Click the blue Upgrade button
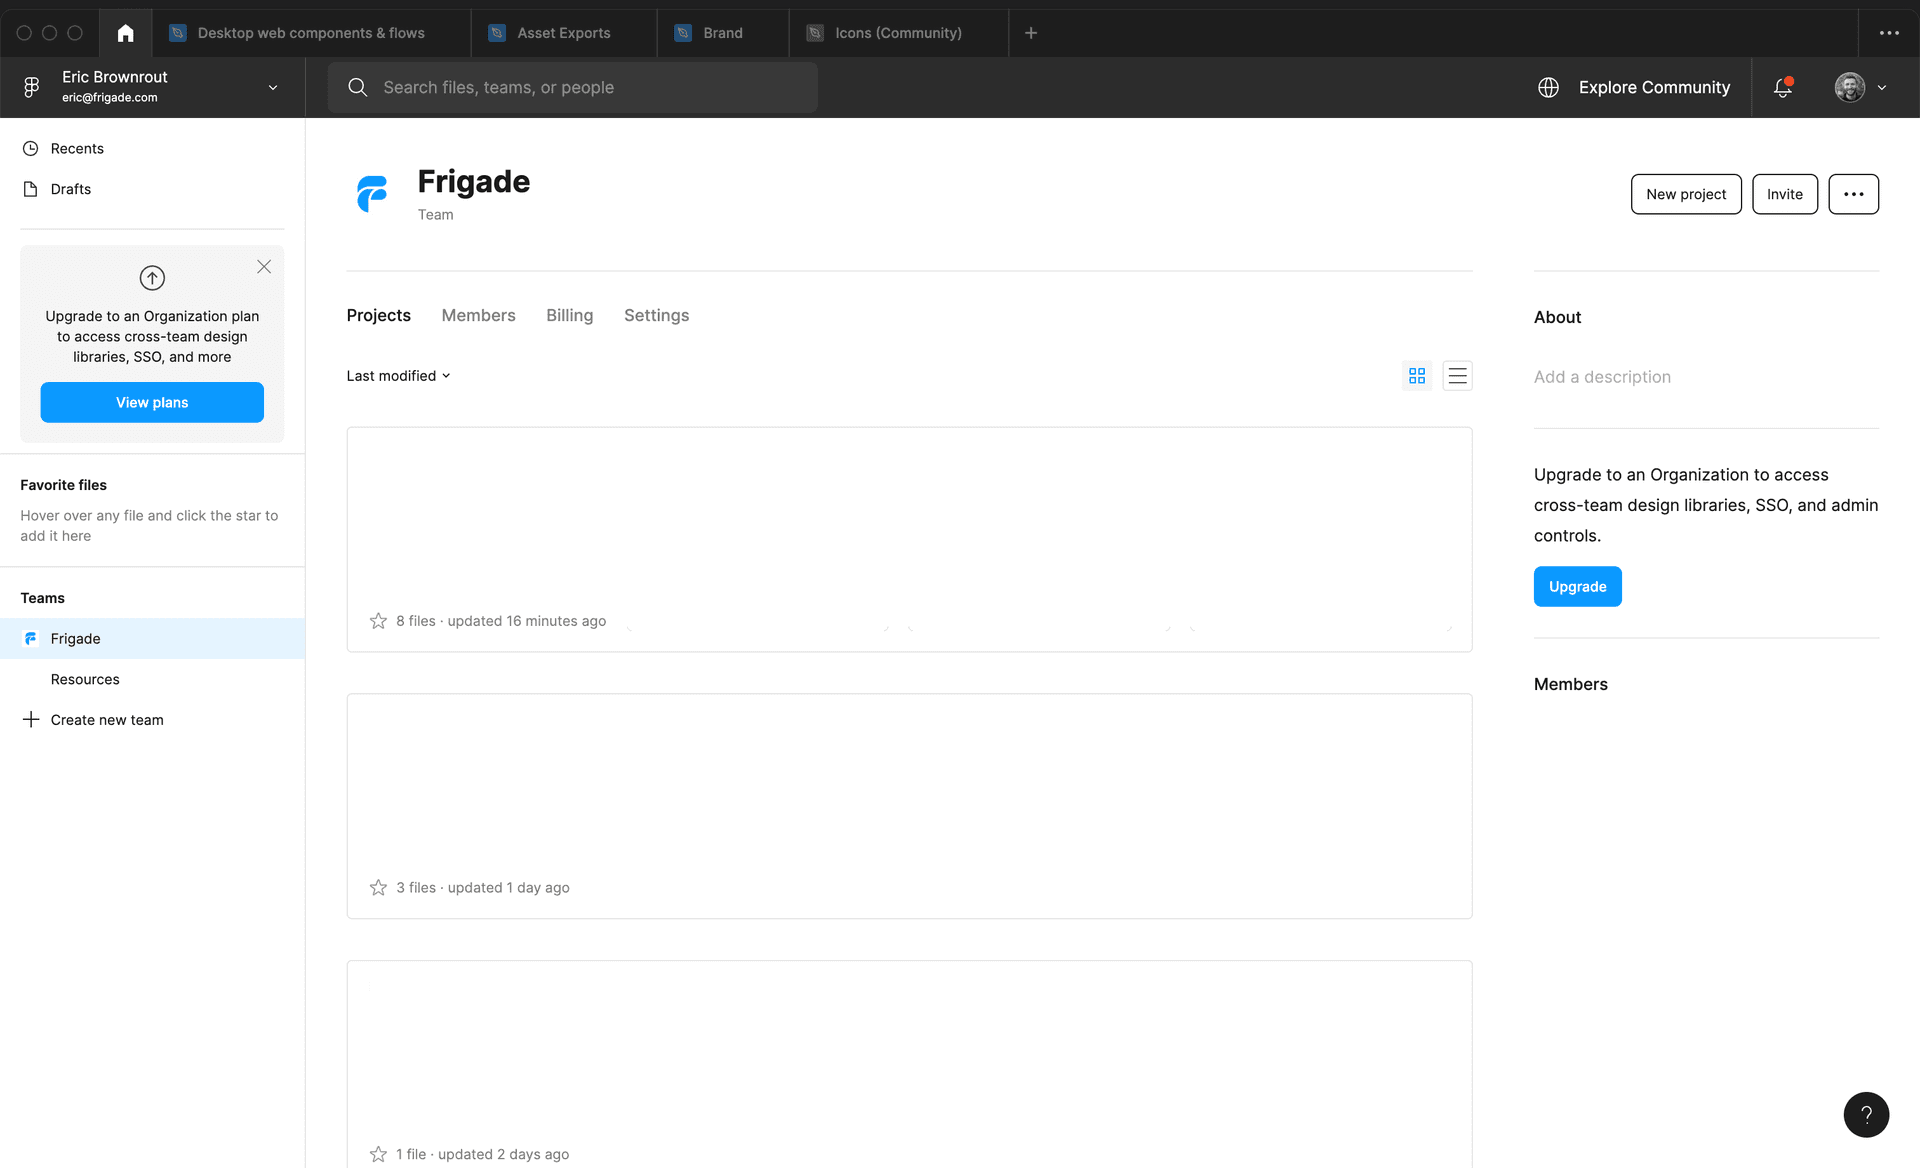 coord(1577,587)
